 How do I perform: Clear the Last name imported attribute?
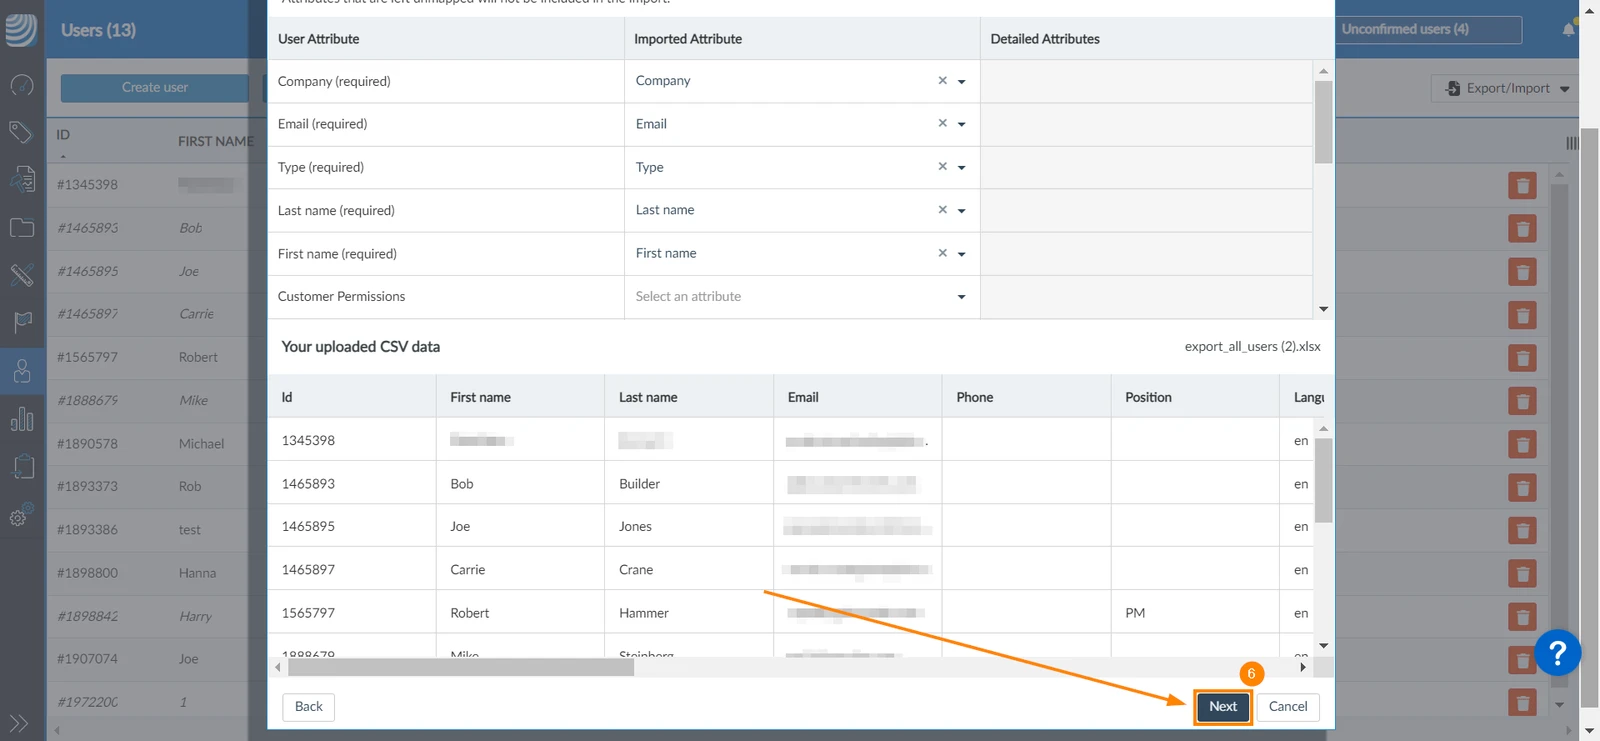[942, 210]
